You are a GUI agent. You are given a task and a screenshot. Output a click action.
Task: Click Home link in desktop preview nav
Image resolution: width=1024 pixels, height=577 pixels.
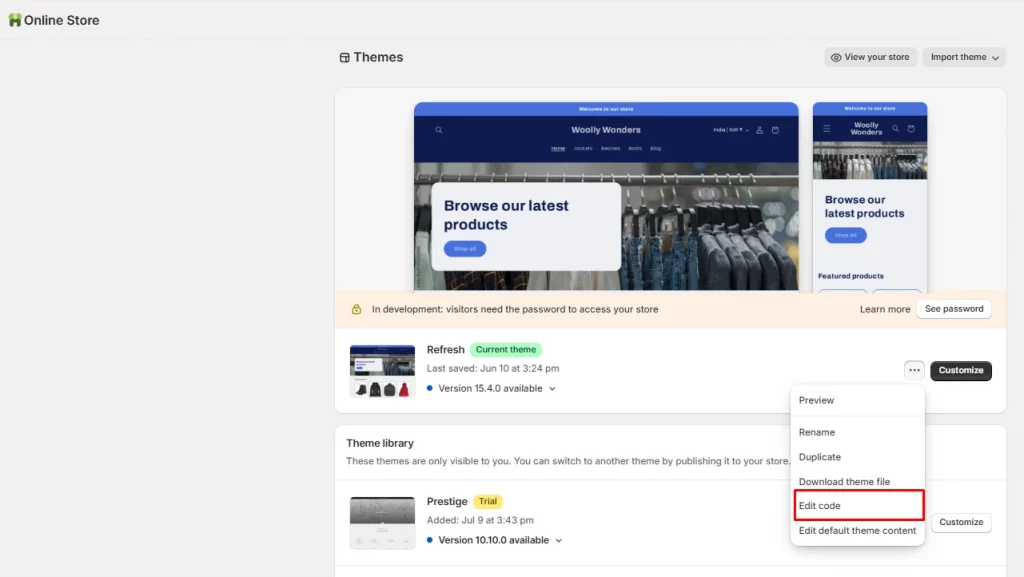pos(558,148)
